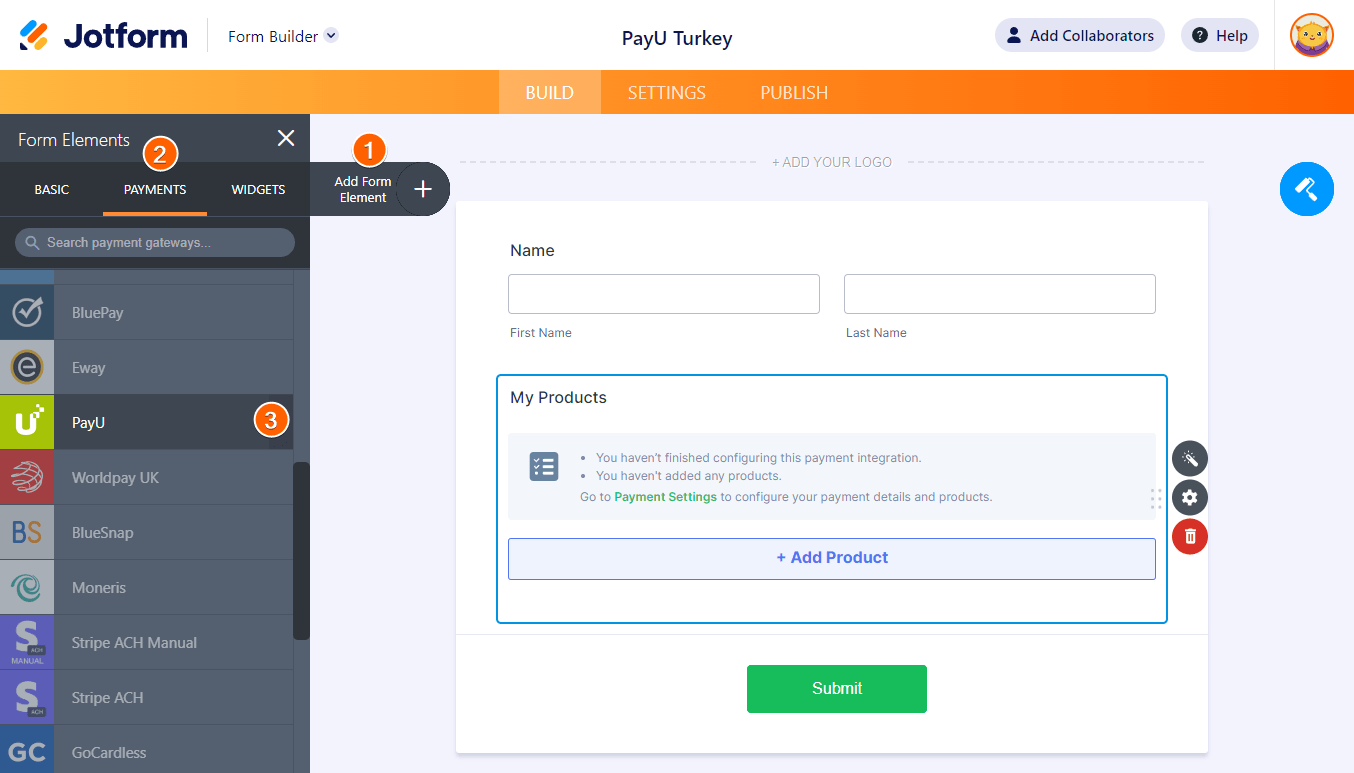Click the Last Name input field
Image resolution: width=1354 pixels, height=773 pixels.
(x=1000, y=294)
